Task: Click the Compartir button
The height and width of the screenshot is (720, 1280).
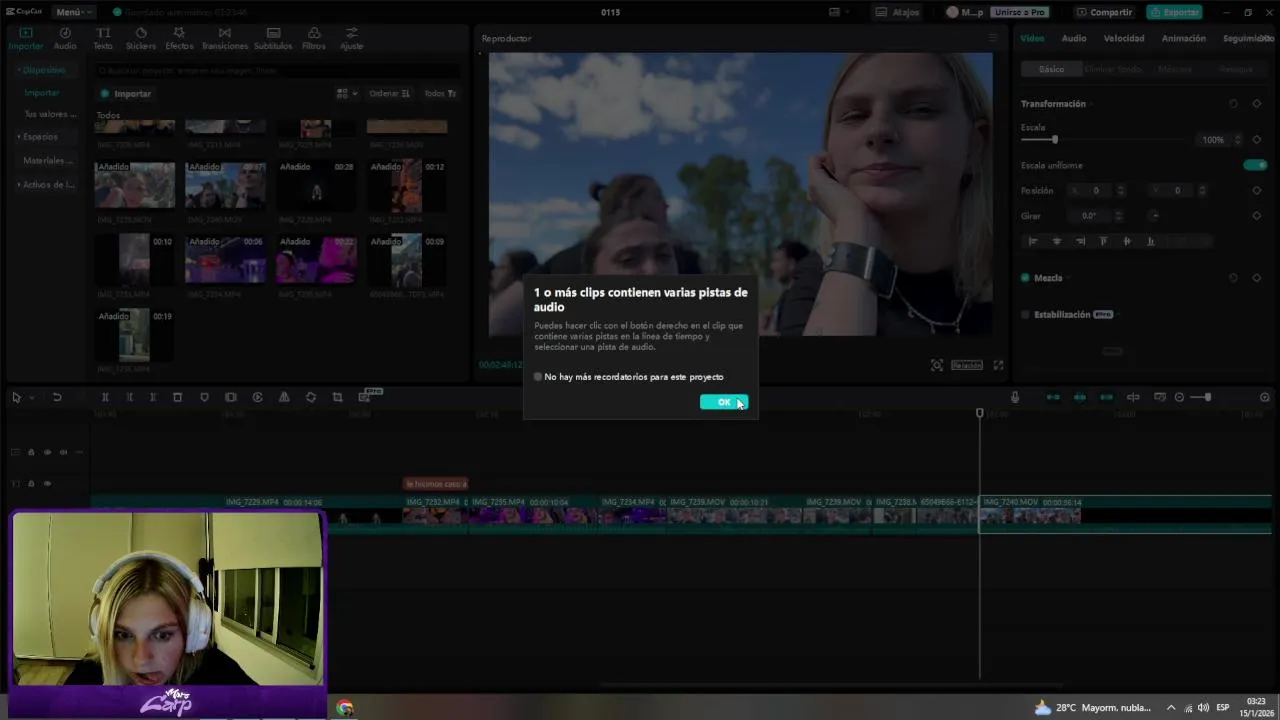Action: 1104,12
